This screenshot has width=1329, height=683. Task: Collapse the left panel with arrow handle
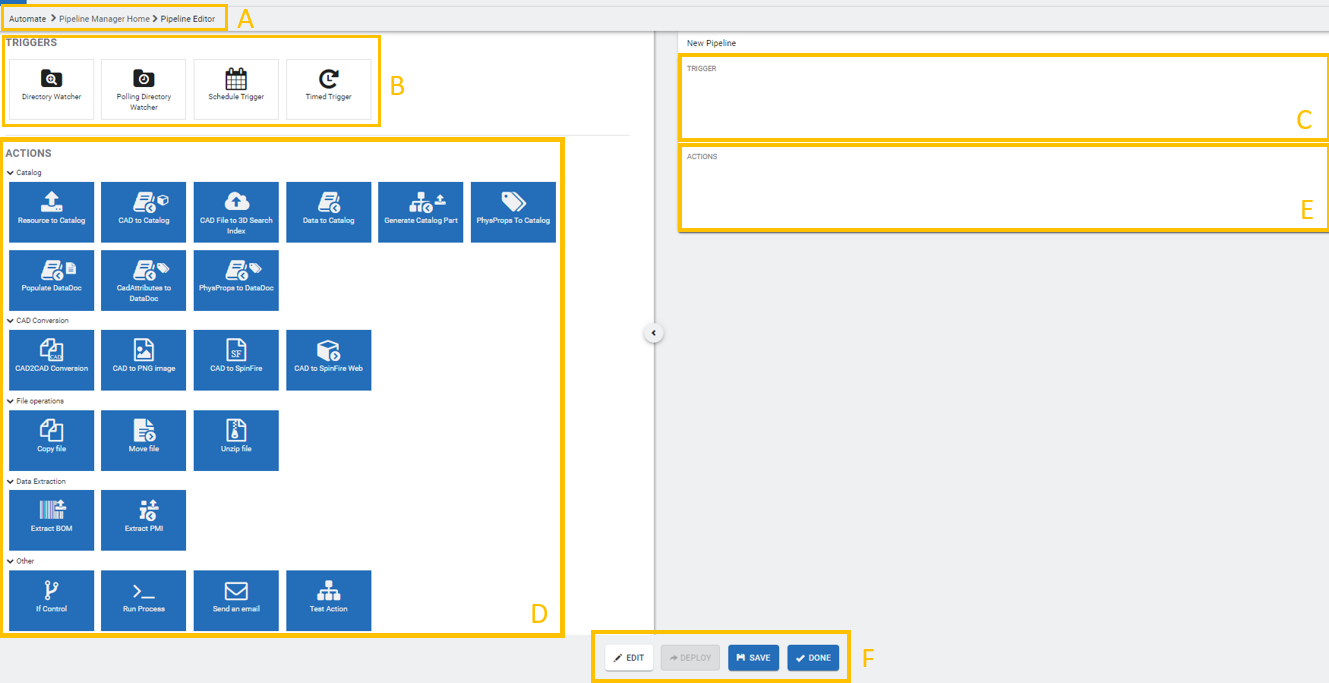tap(653, 333)
